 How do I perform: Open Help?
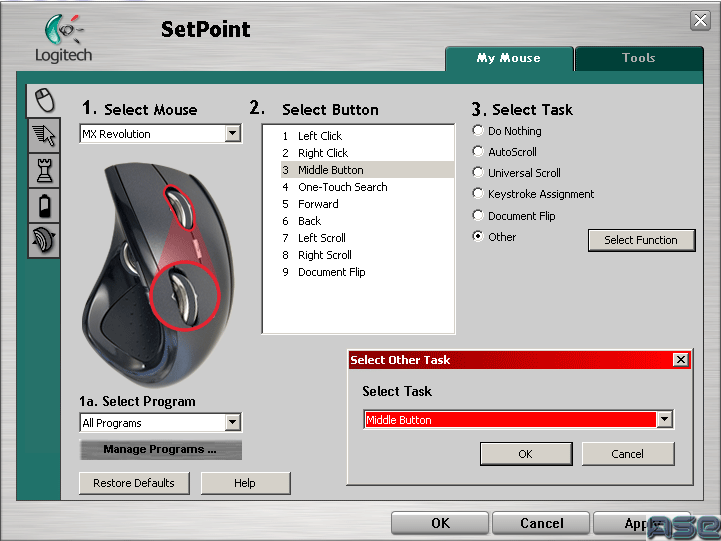[245, 483]
